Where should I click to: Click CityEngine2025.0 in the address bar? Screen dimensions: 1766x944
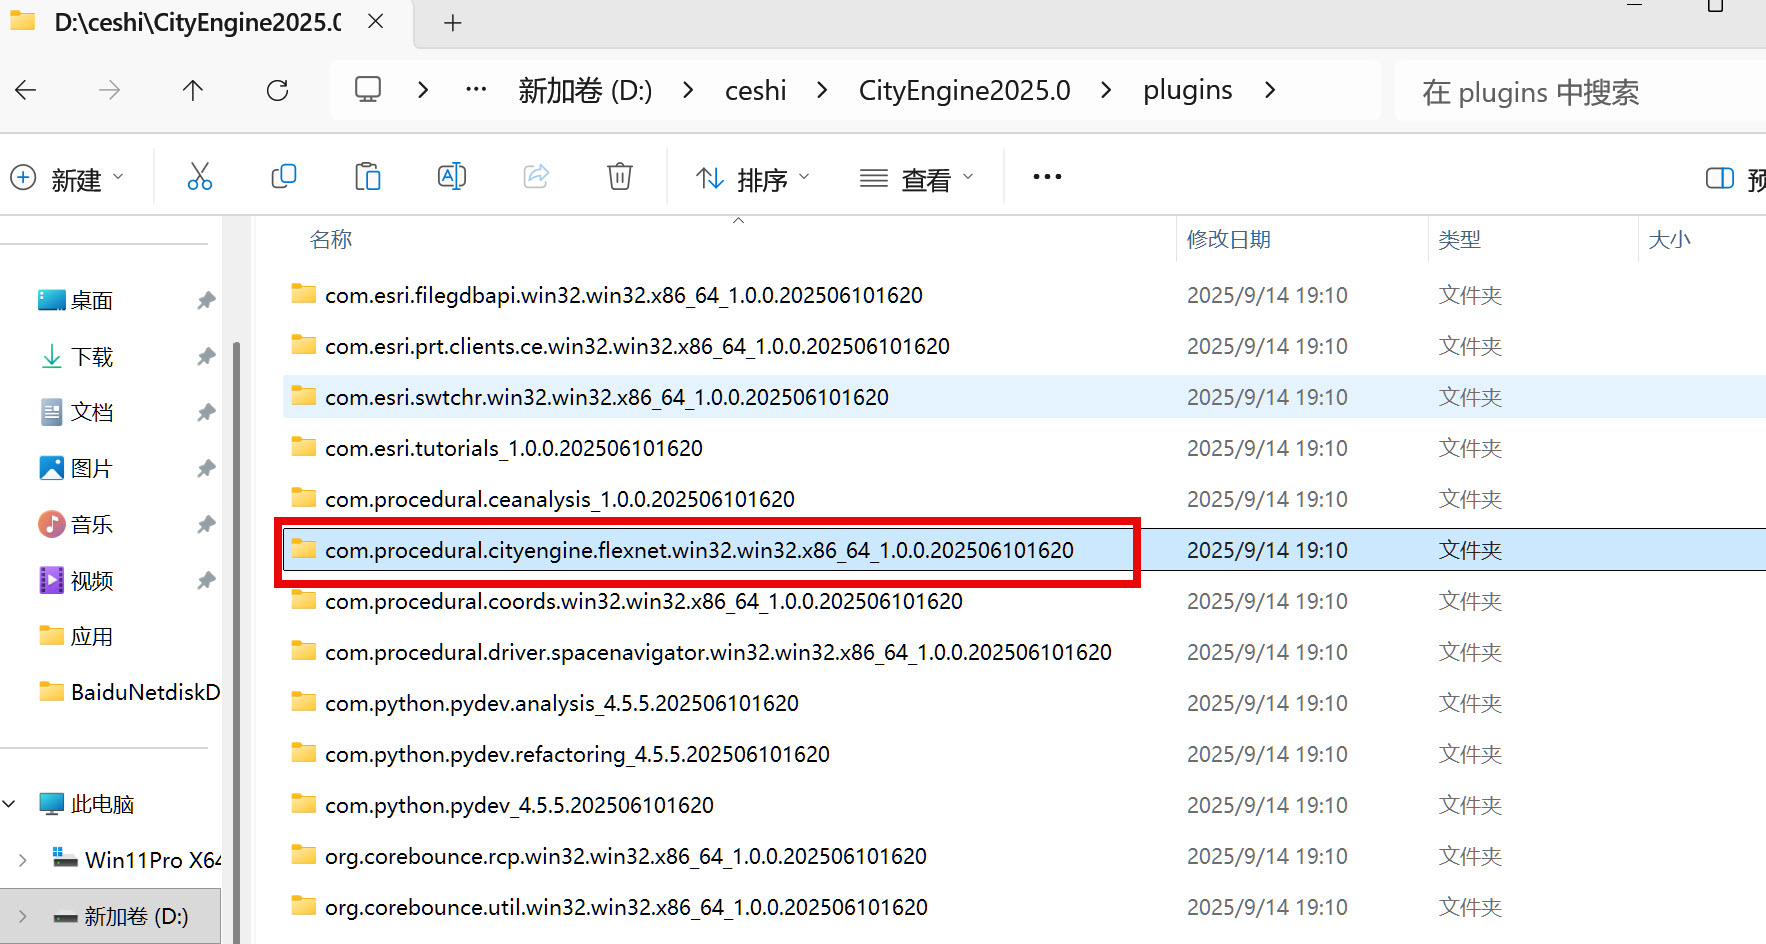(x=964, y=91)
